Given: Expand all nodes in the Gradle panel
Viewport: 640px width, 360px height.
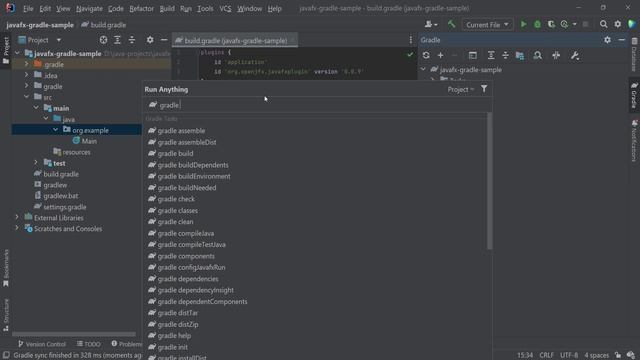Looking at the screenshot, I should (491, 55).
